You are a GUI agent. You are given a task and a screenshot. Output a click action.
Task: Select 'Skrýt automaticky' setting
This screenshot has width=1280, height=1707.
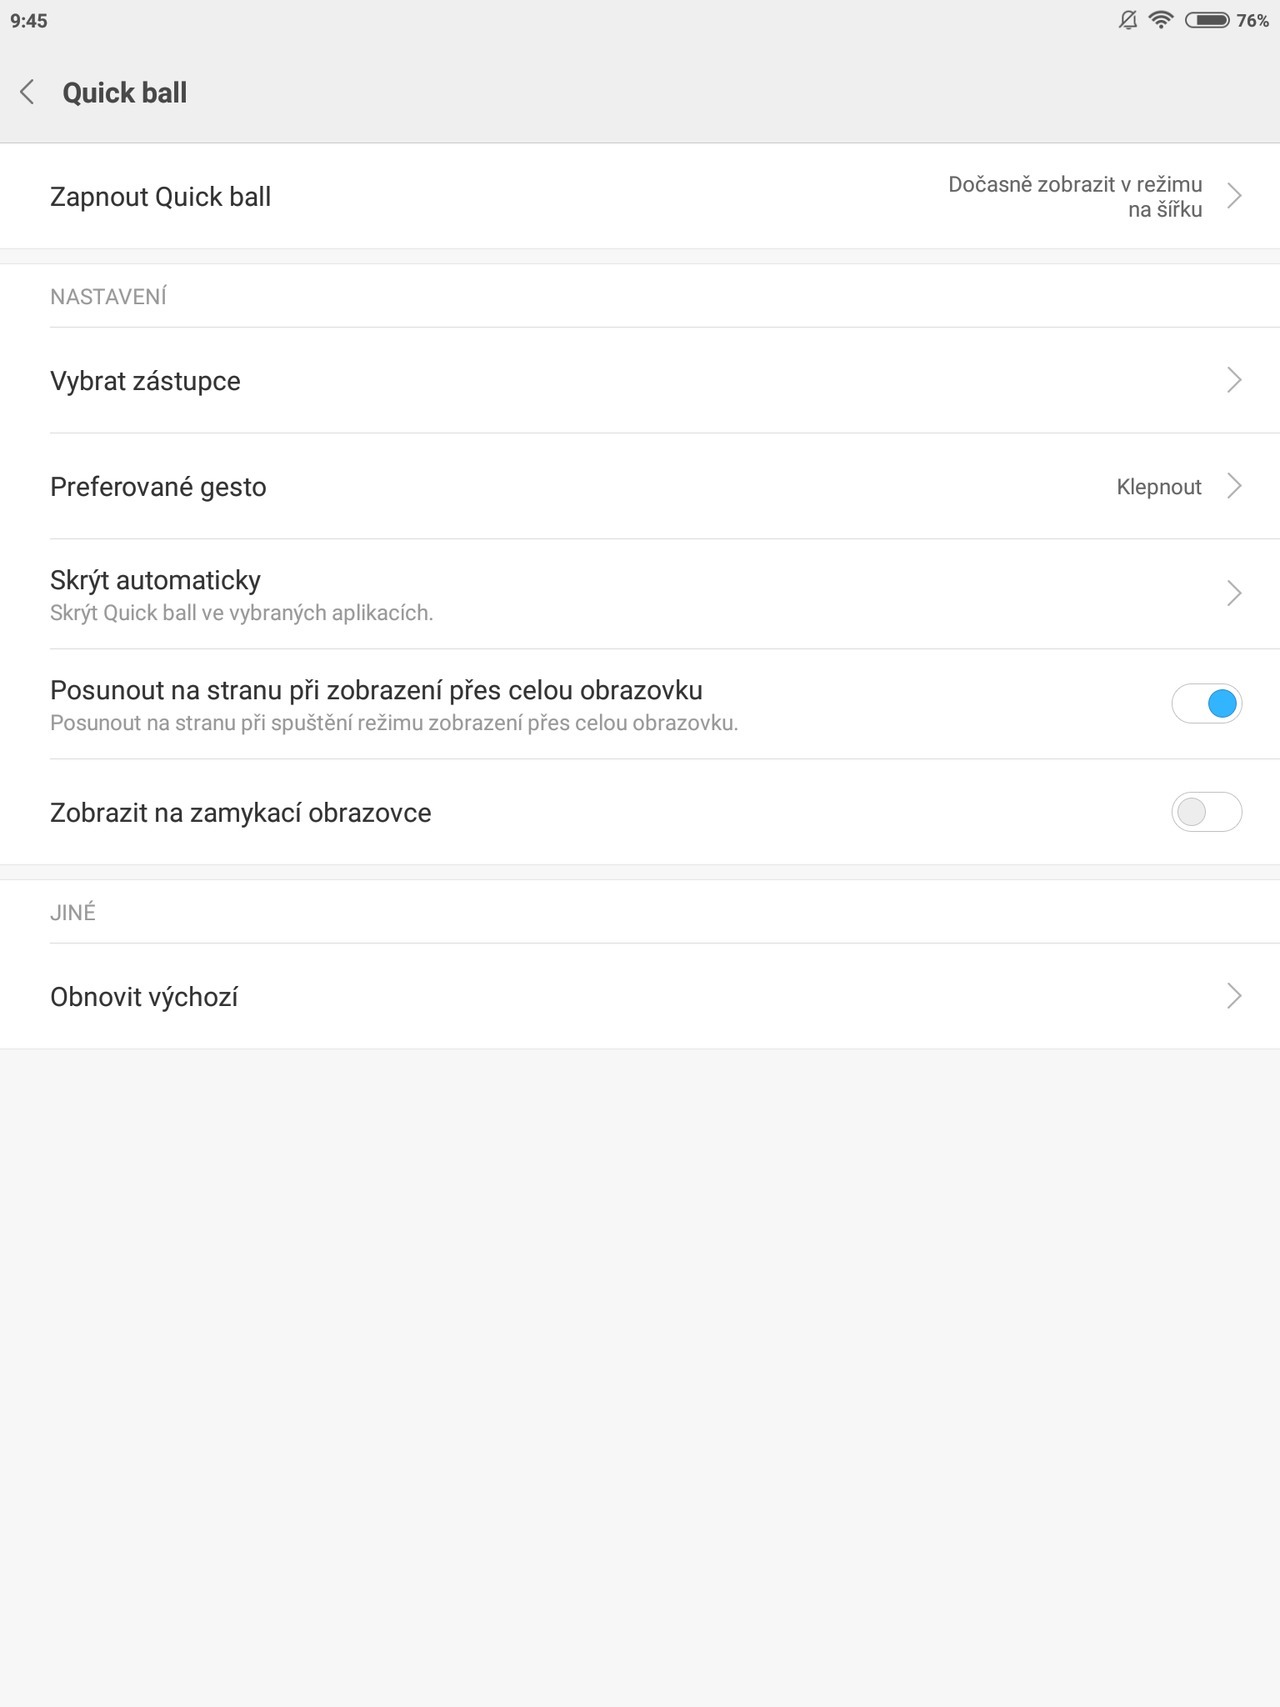tap(155, 580)
